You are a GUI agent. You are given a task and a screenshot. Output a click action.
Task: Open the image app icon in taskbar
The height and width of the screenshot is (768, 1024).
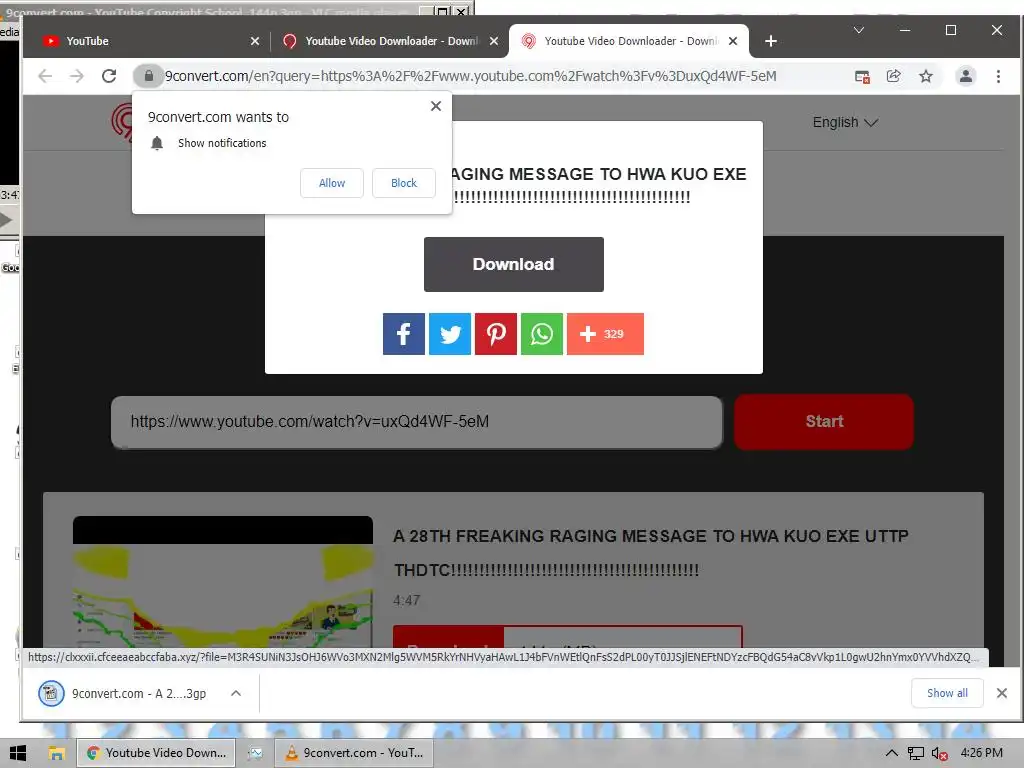pos(255,753)
